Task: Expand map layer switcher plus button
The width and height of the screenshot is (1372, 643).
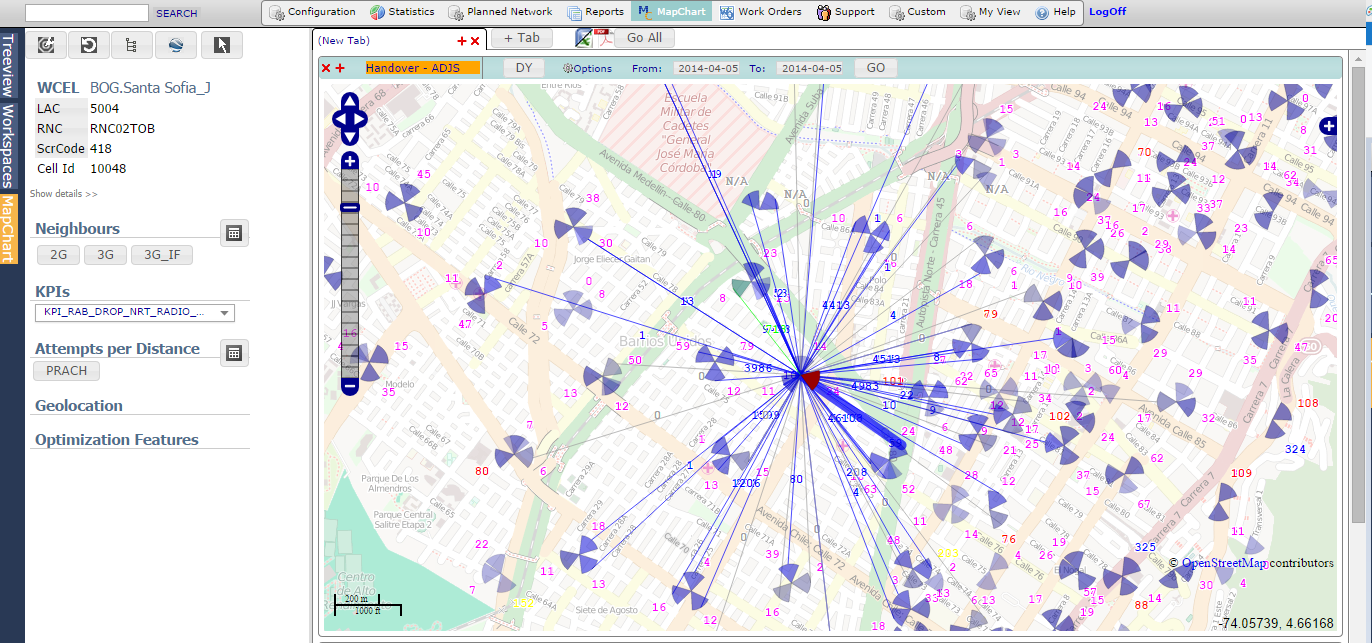Action: click(1328, 126)
